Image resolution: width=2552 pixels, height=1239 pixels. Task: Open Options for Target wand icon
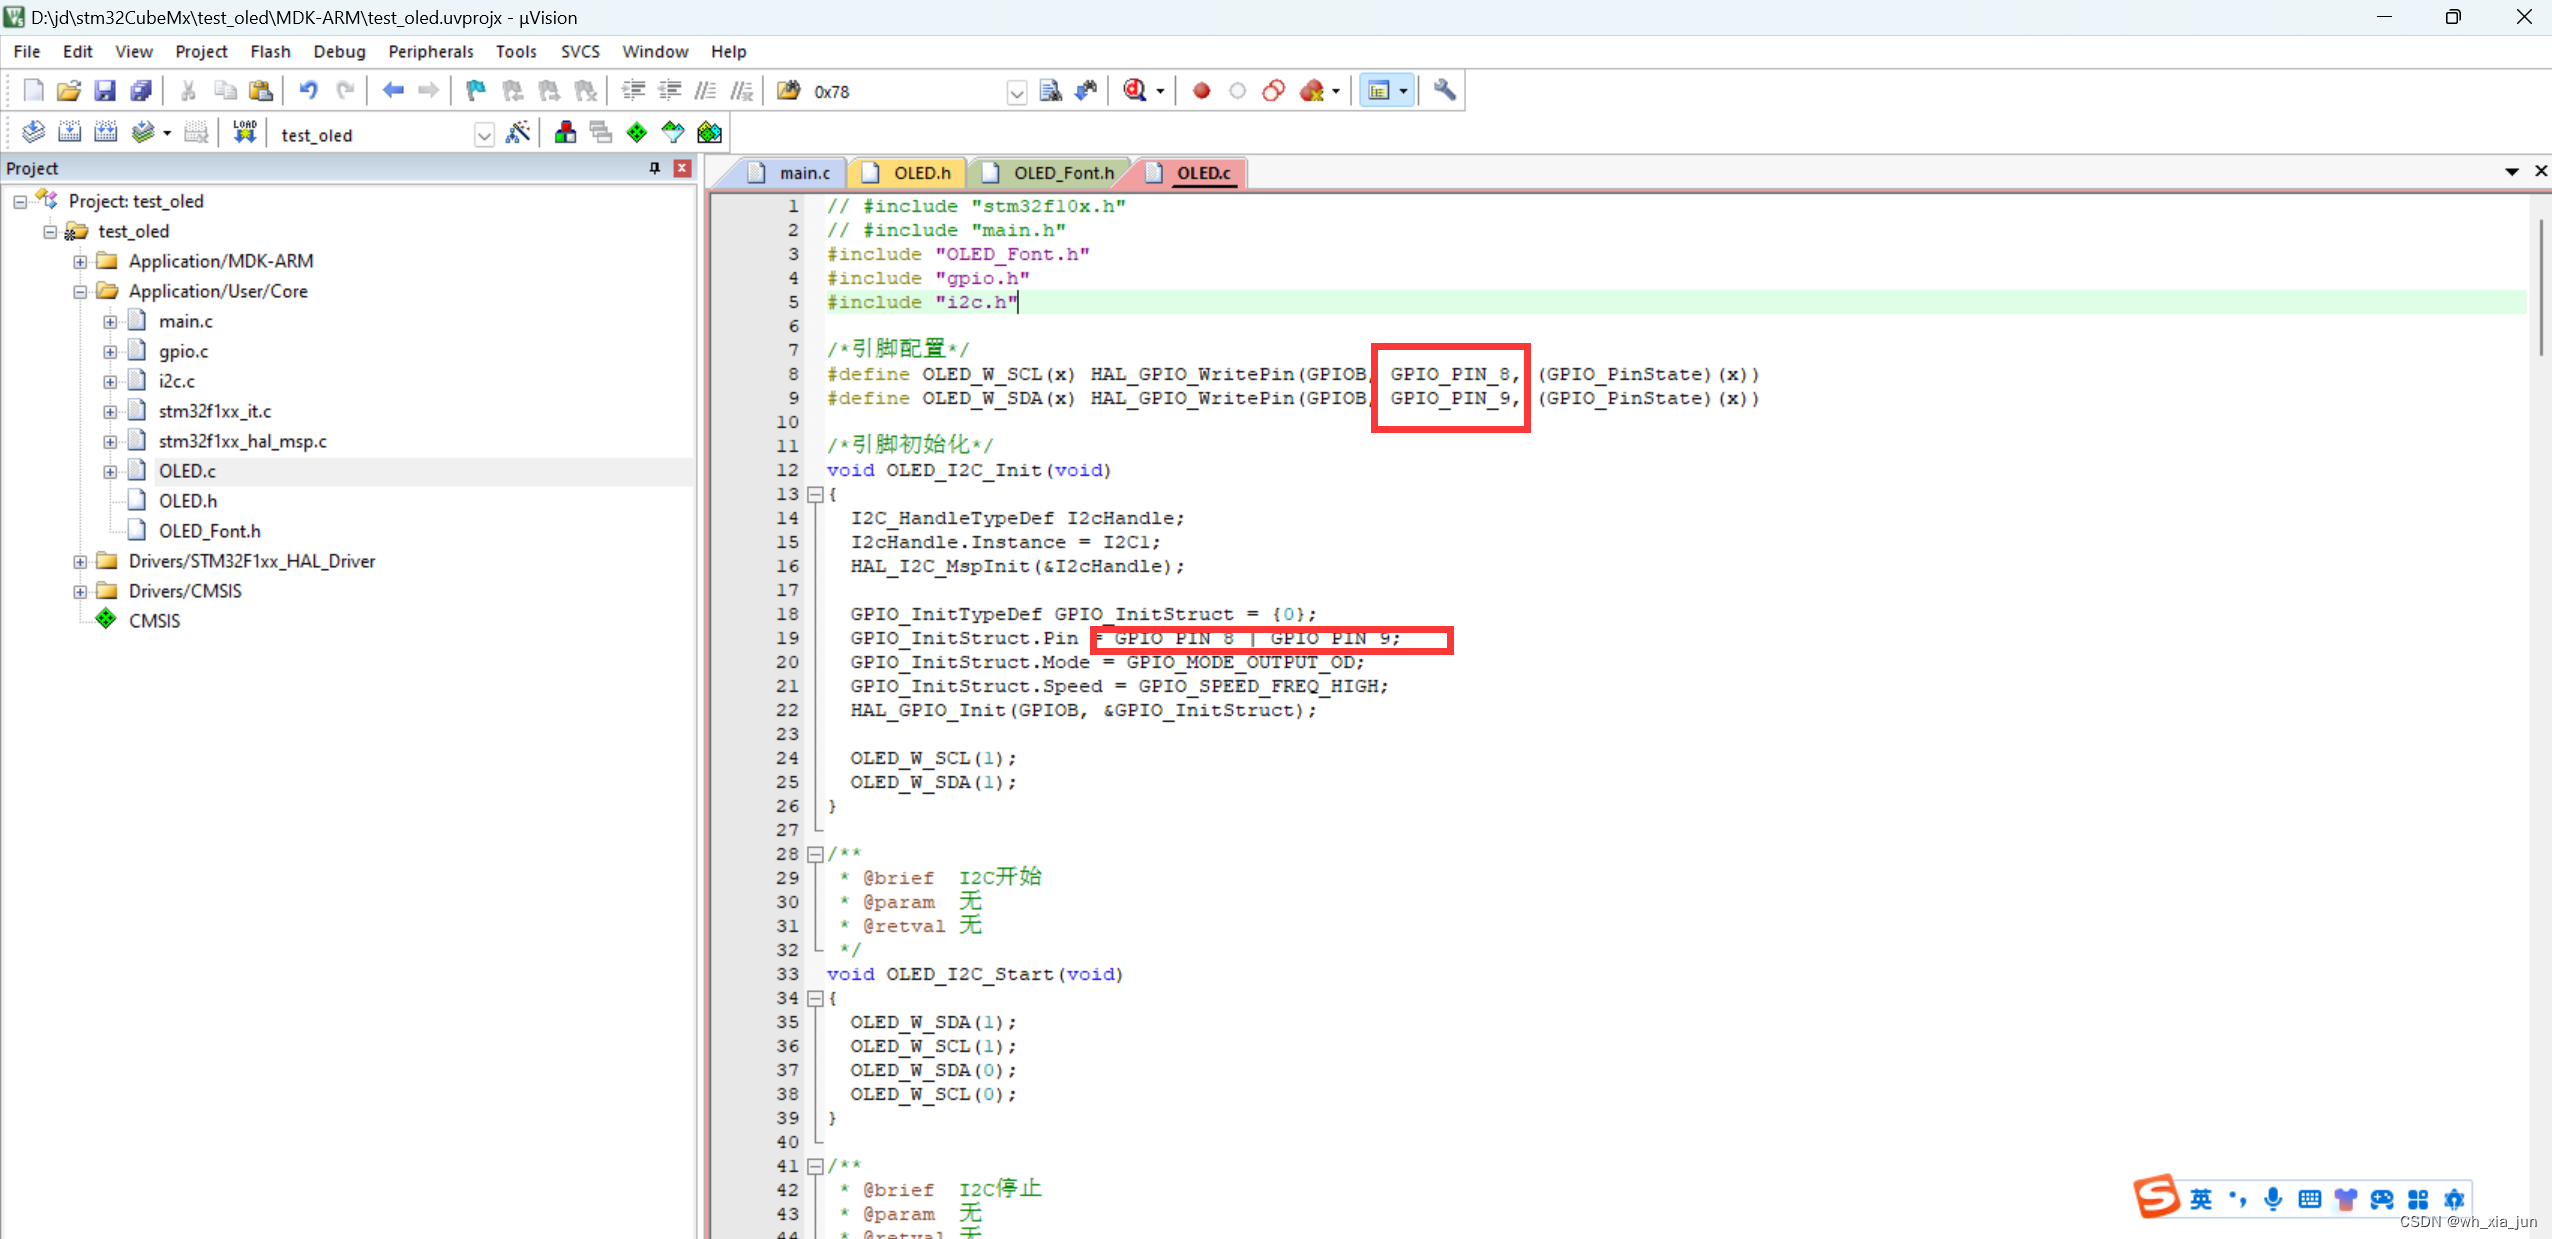point(519,131)
